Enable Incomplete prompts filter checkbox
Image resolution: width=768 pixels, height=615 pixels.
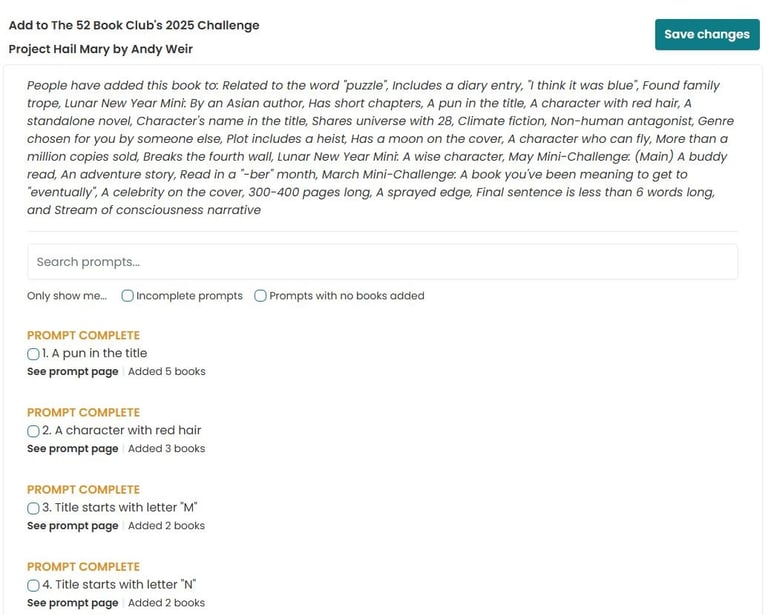click(127, 296)
